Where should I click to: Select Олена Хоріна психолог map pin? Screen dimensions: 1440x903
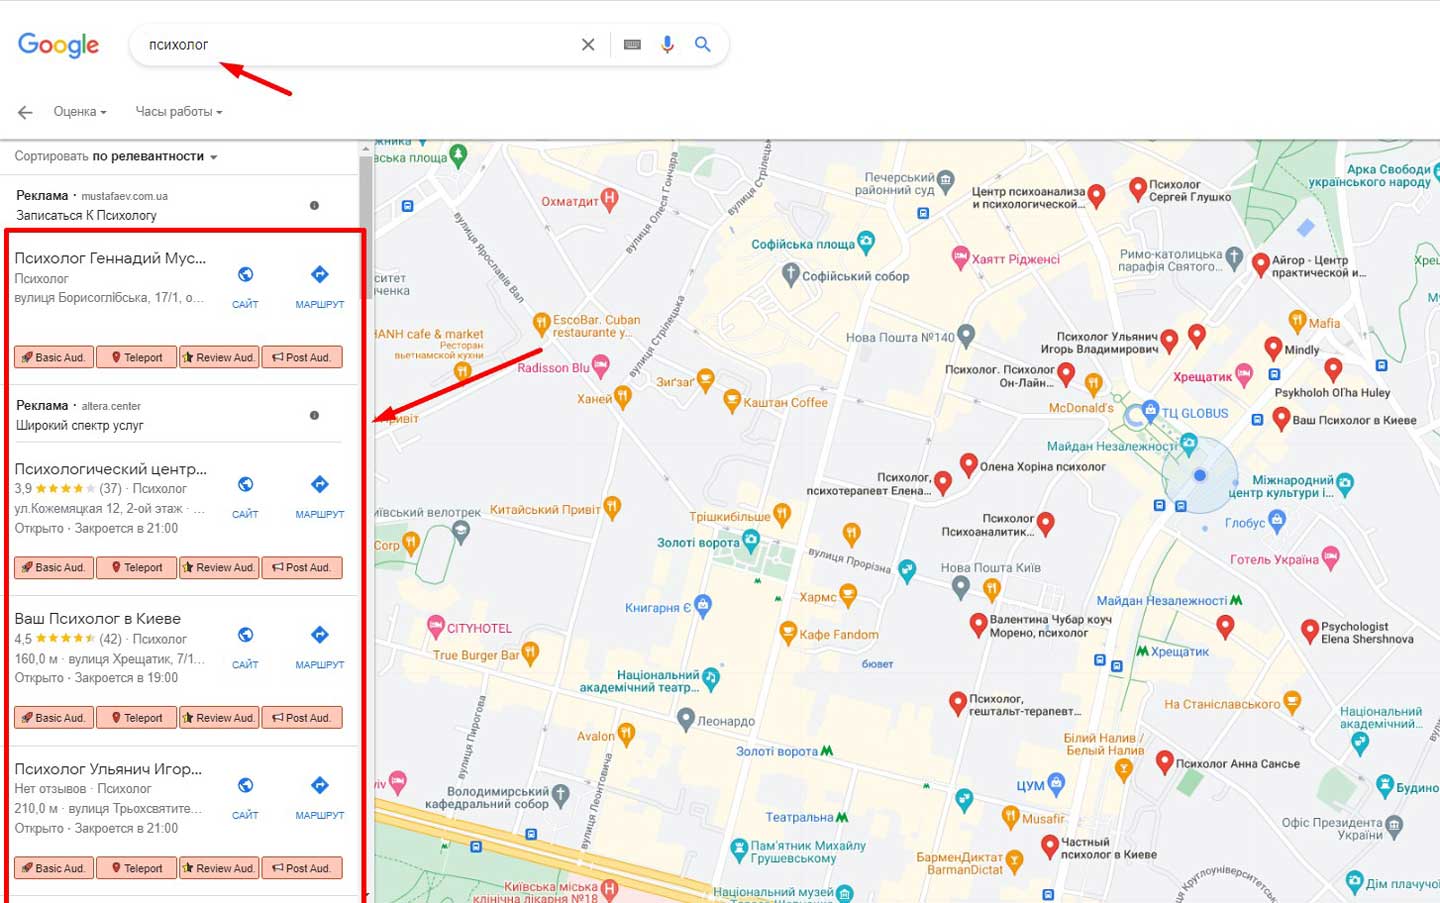pos(968,464)
